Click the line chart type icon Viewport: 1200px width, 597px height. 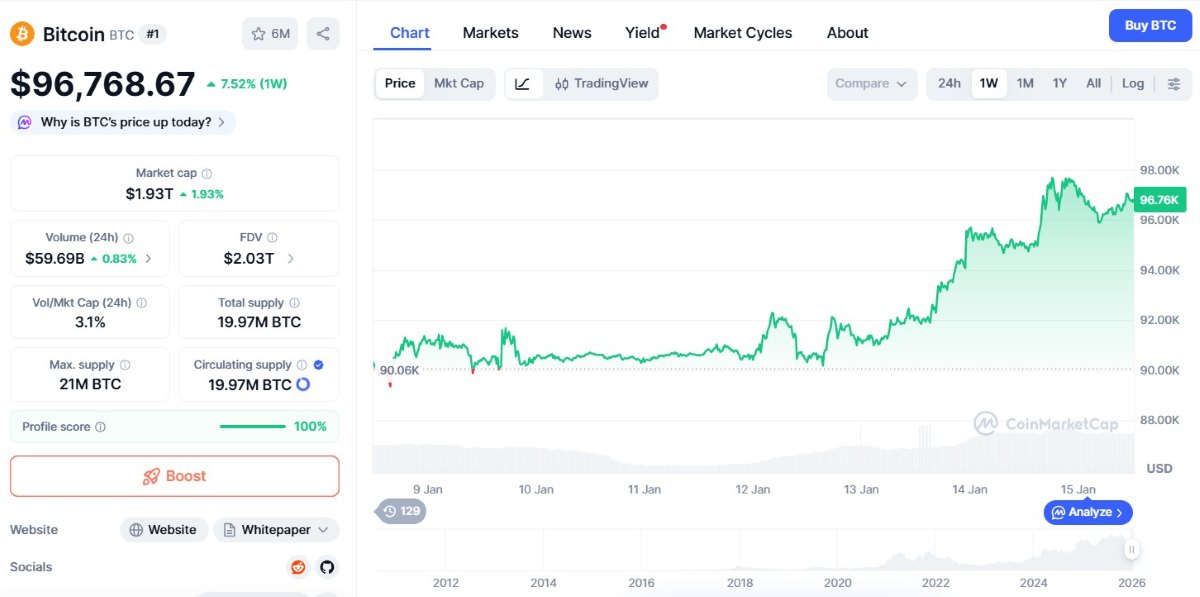(523, 84)
